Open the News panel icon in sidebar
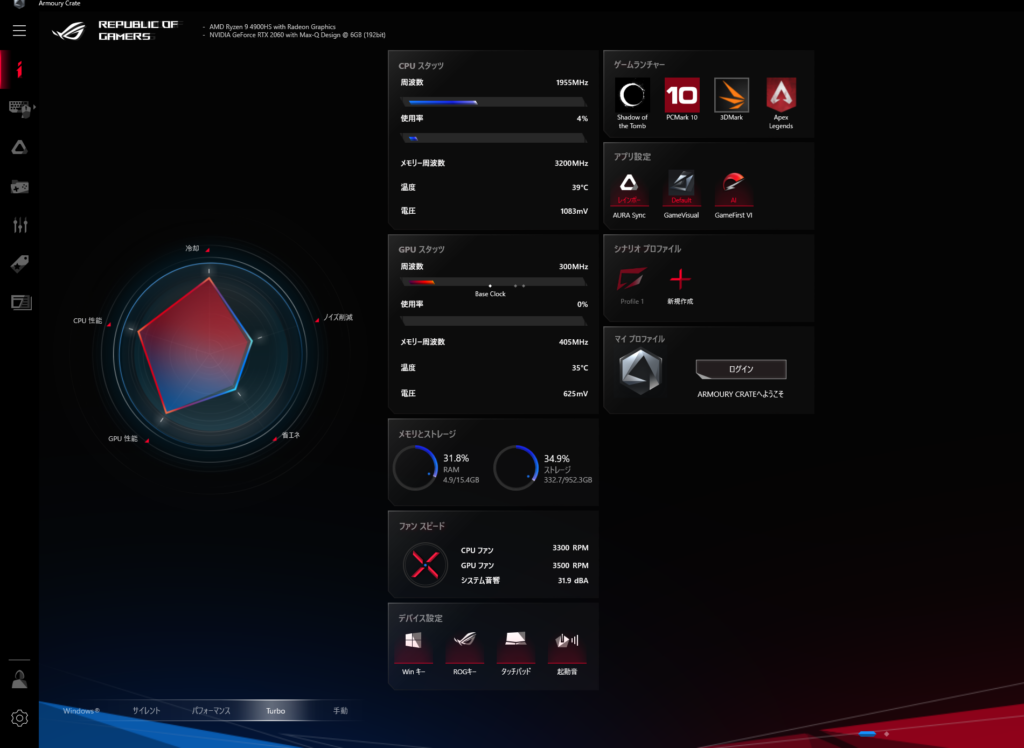The image size is (1024, 748). pos(21,302)
